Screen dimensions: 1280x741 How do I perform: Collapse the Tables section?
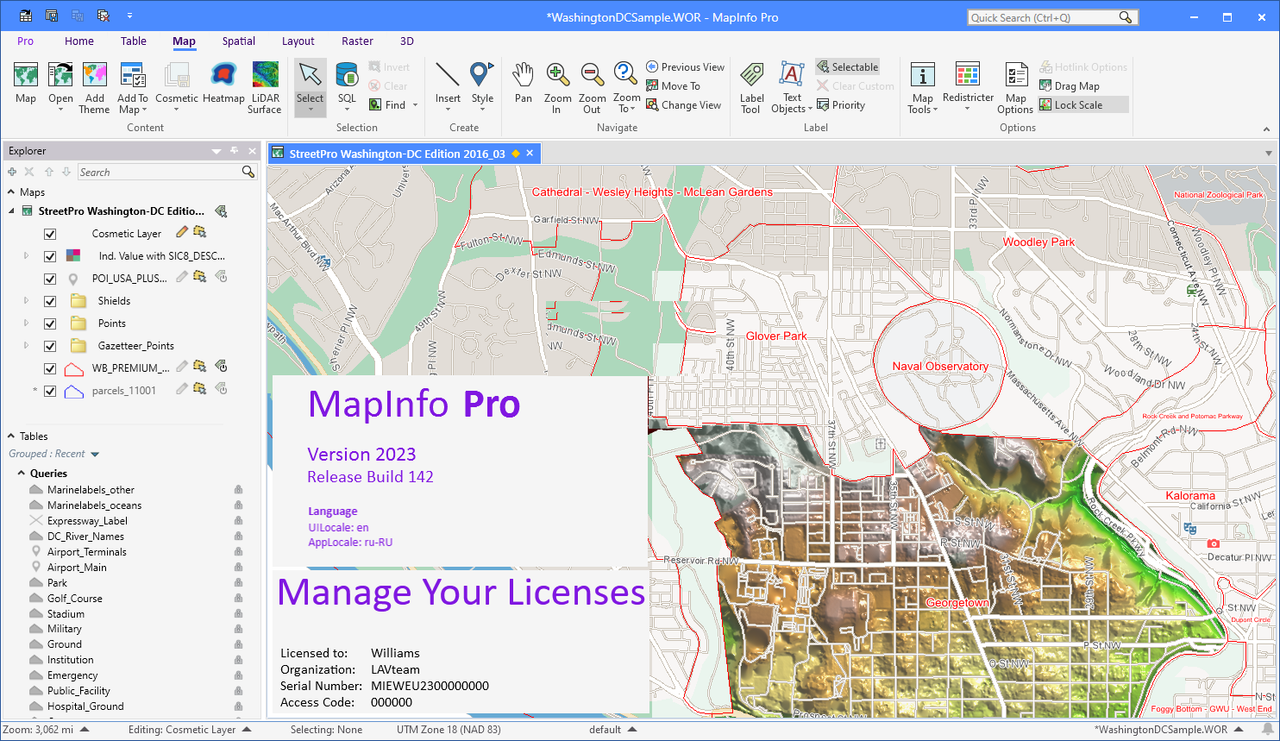pos(12,436)
